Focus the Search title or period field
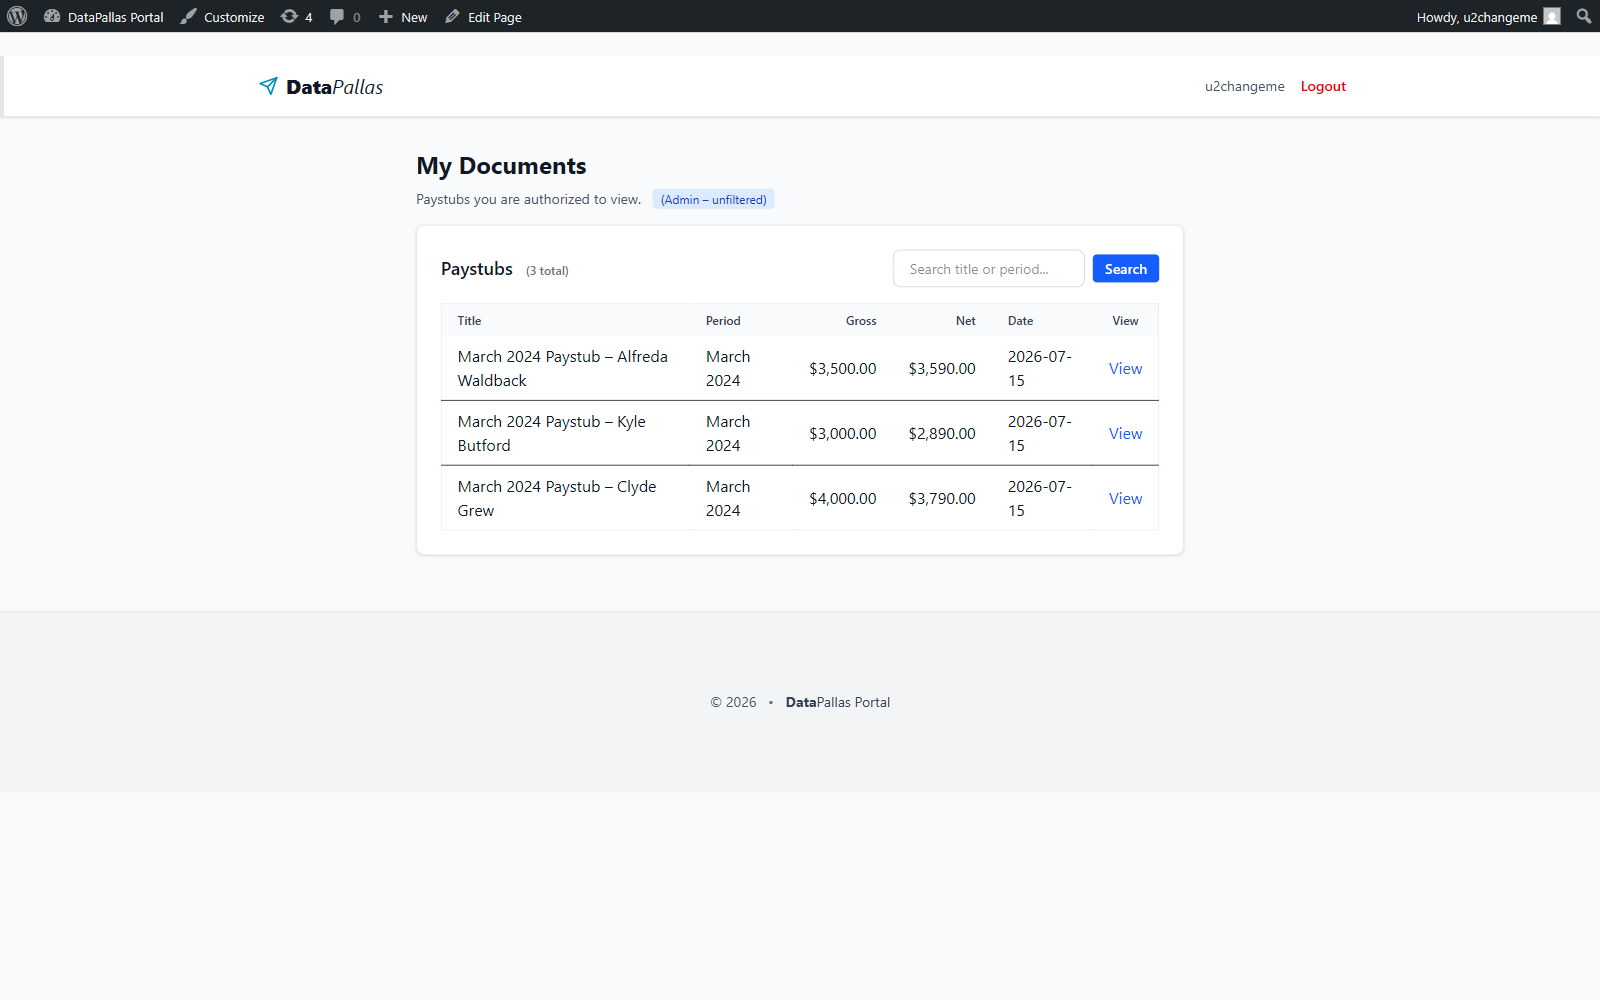 (988, 268)
